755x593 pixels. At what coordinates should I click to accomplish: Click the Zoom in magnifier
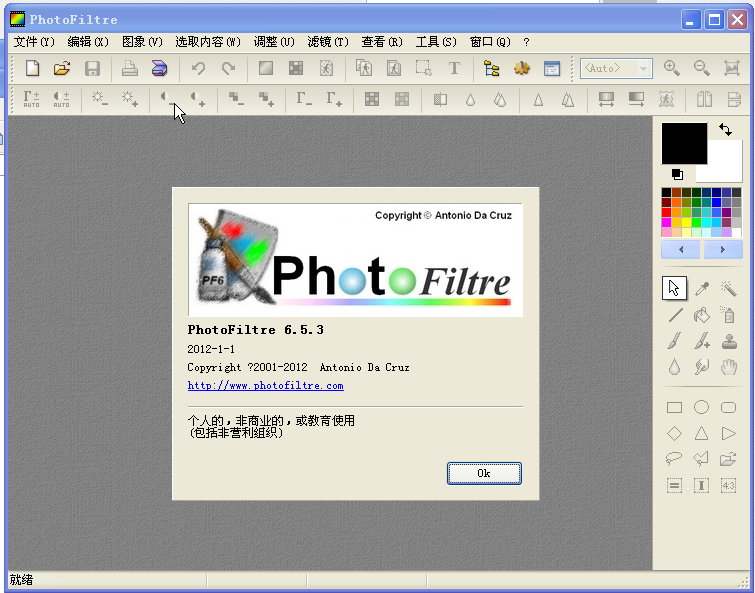click(x=672, y=68)
